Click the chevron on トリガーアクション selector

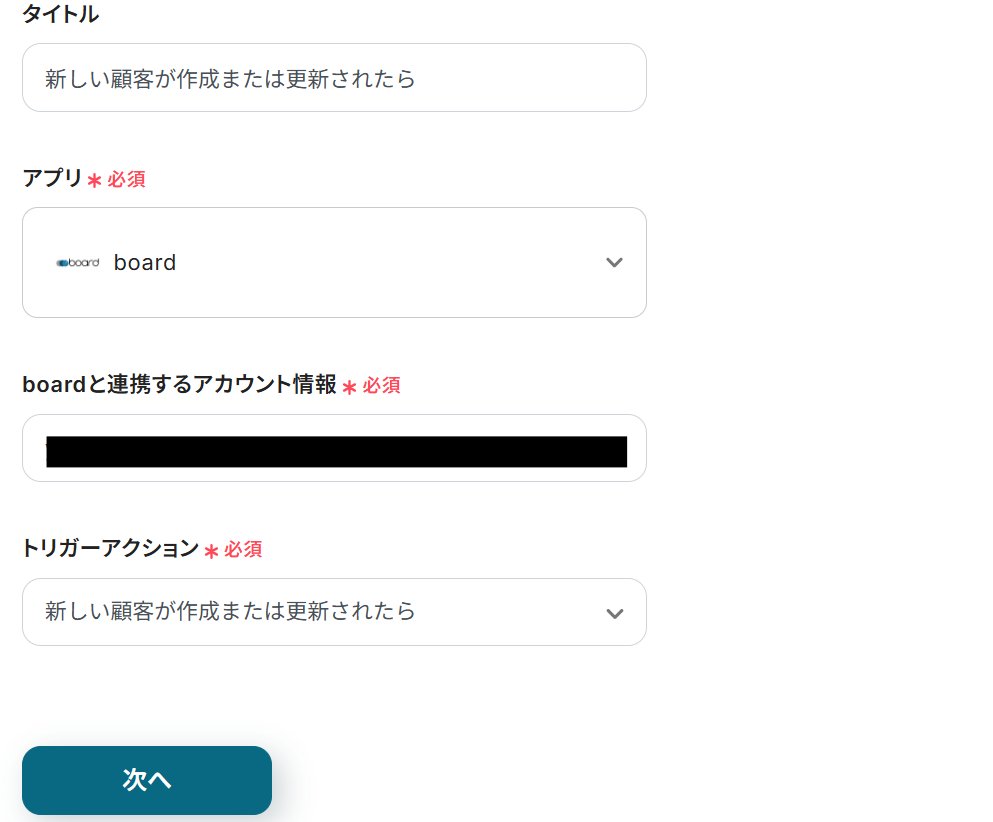[x=614, y=612]
